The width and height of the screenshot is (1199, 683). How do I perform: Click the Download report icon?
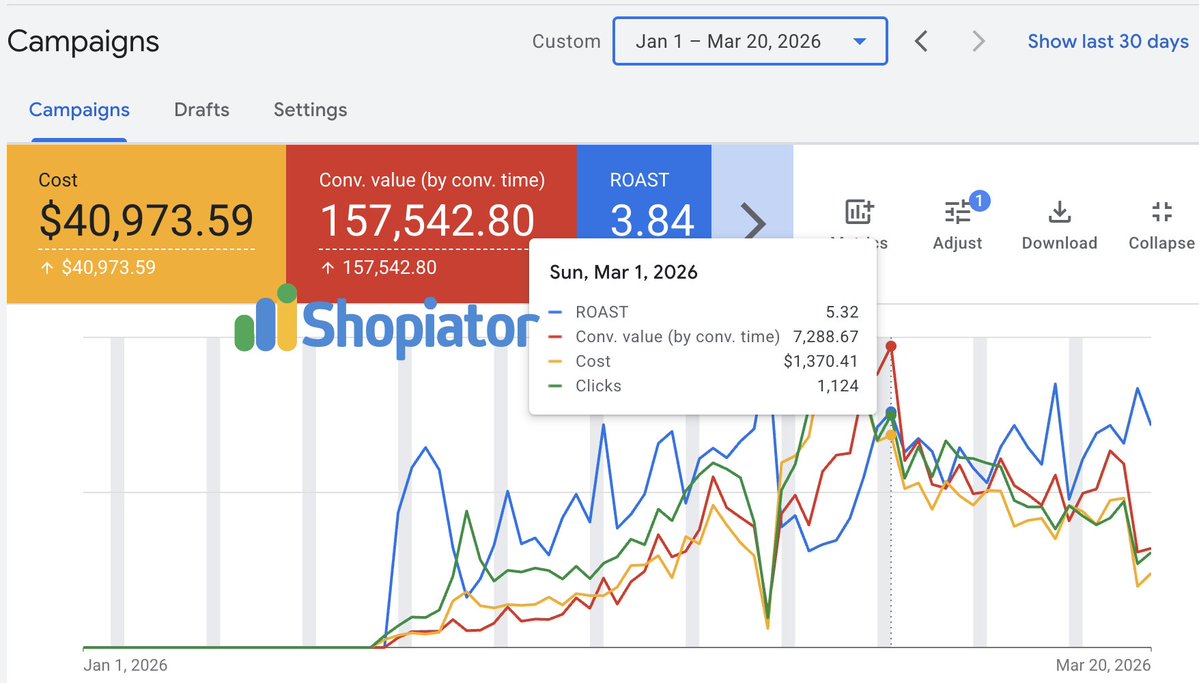(1059, 212)
